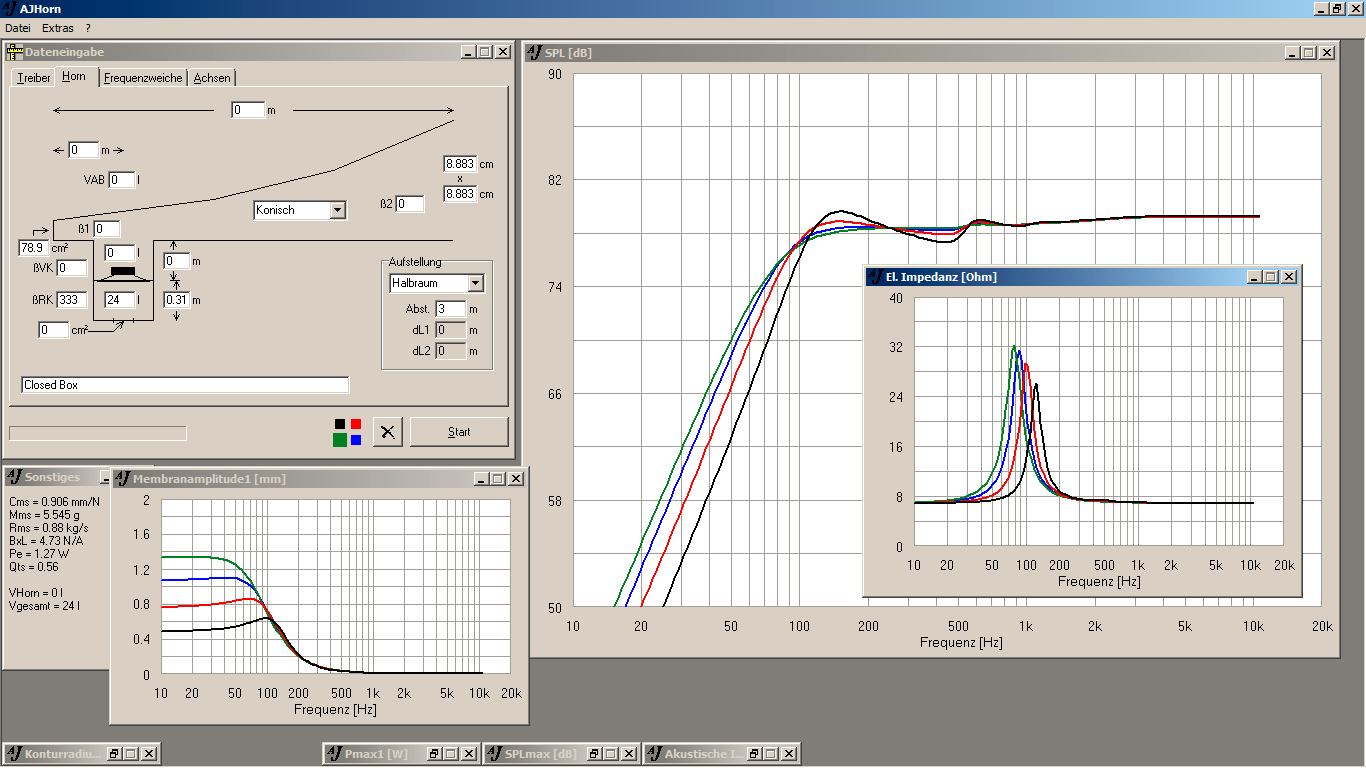The height and width of the screenshot is (768, 1366).
Task: Click the ß1 input field
Action: click(x=107, y=229)
